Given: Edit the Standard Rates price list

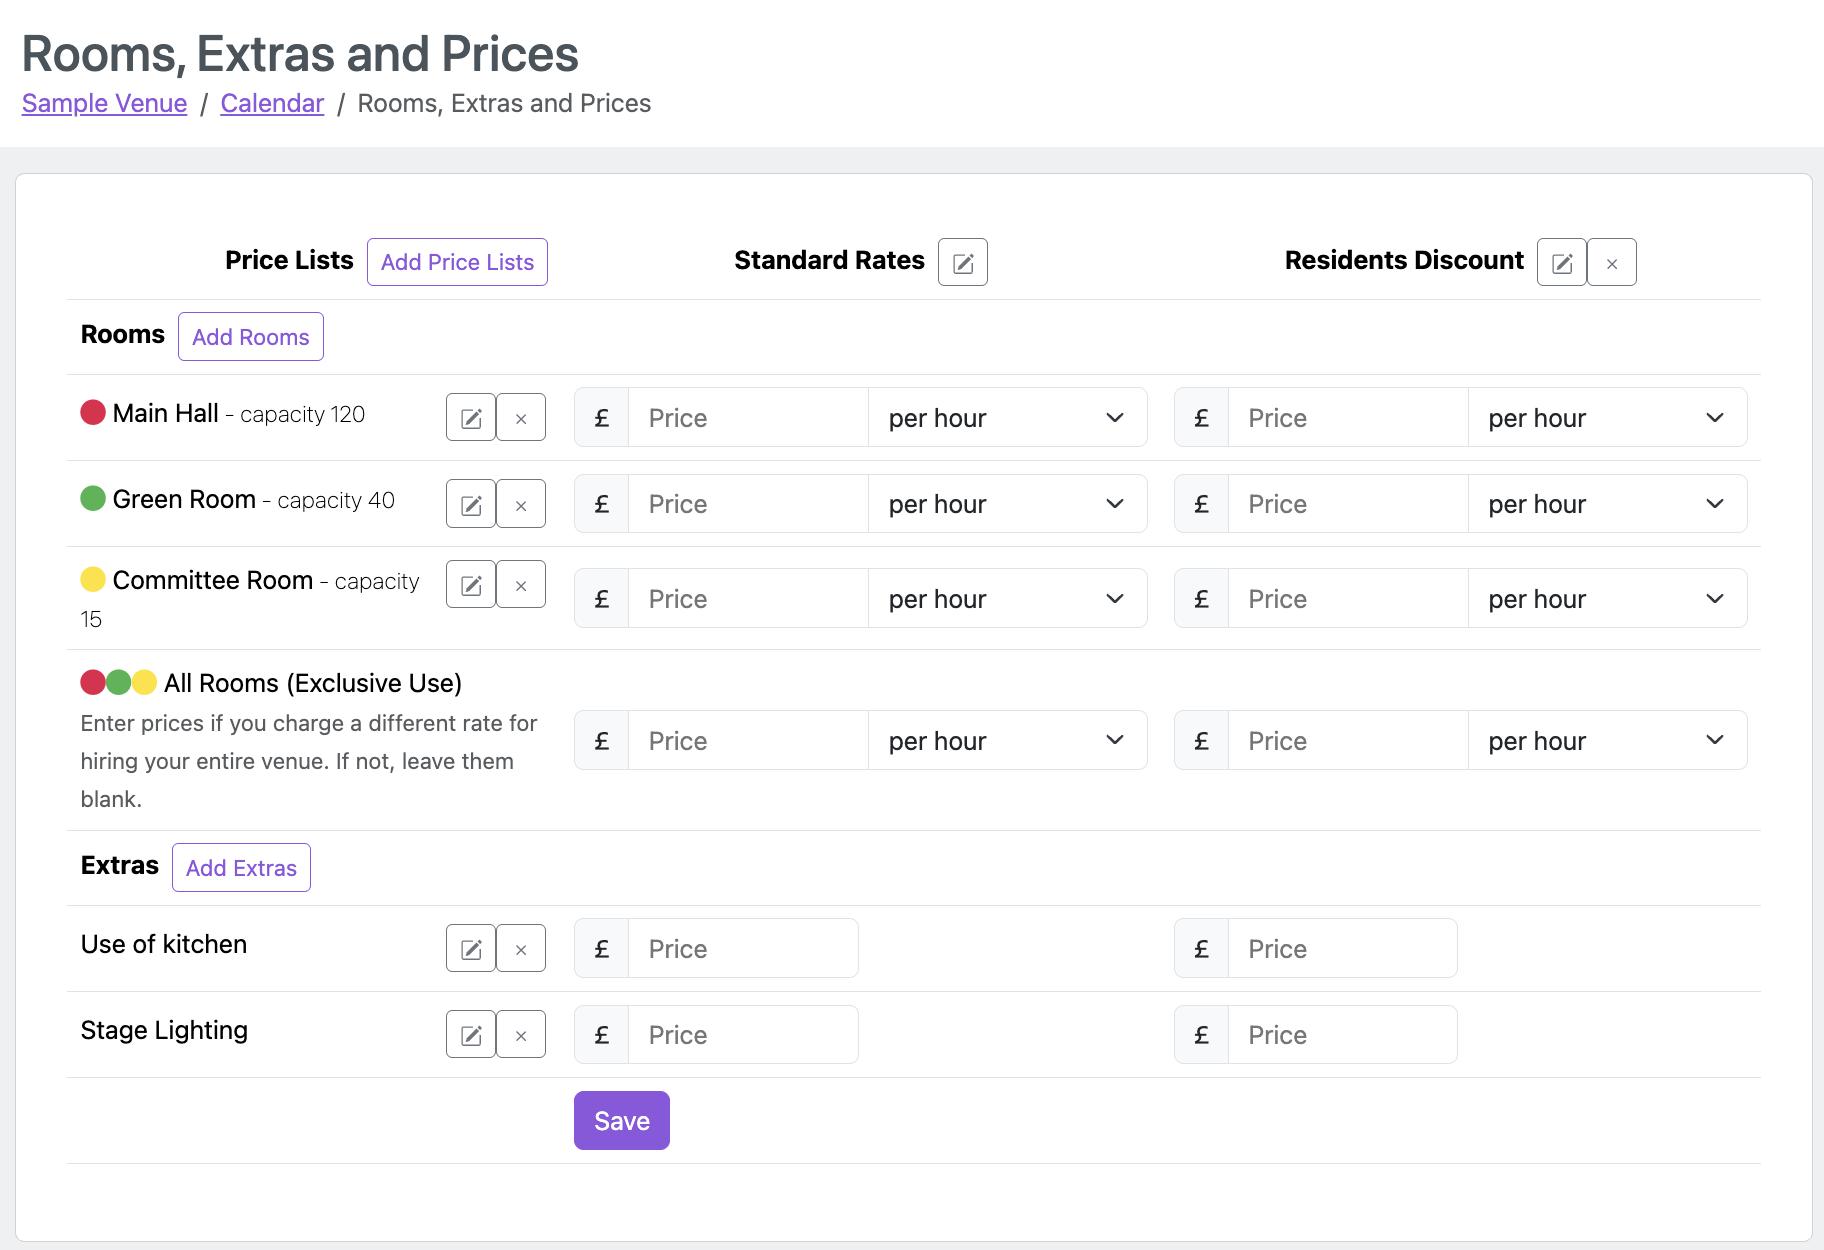Looking at the screenshot, I should [x=962, y=263].
